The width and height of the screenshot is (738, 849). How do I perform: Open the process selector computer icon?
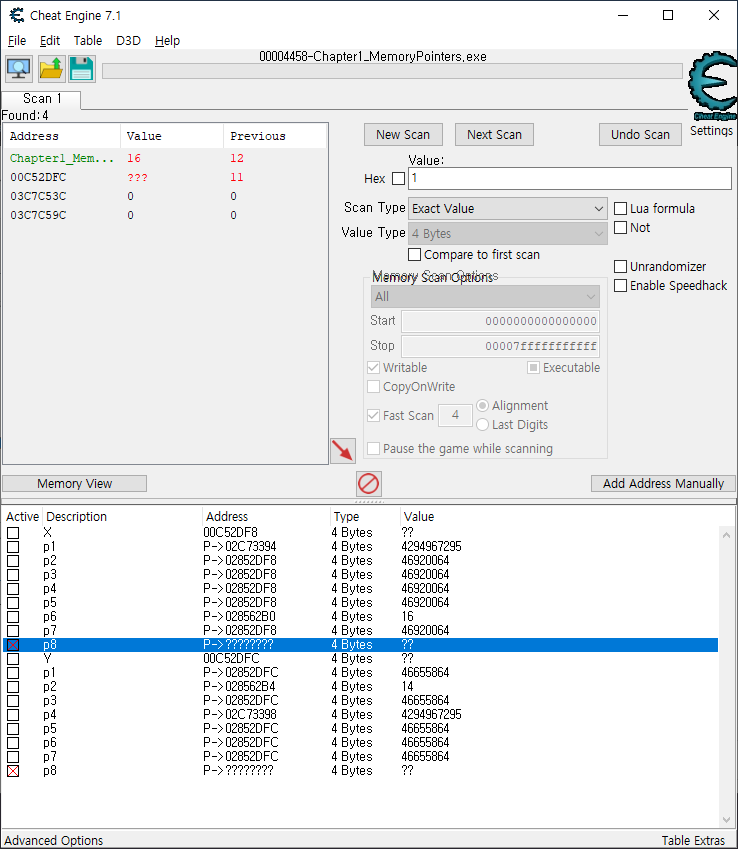(x=19, y=69)
